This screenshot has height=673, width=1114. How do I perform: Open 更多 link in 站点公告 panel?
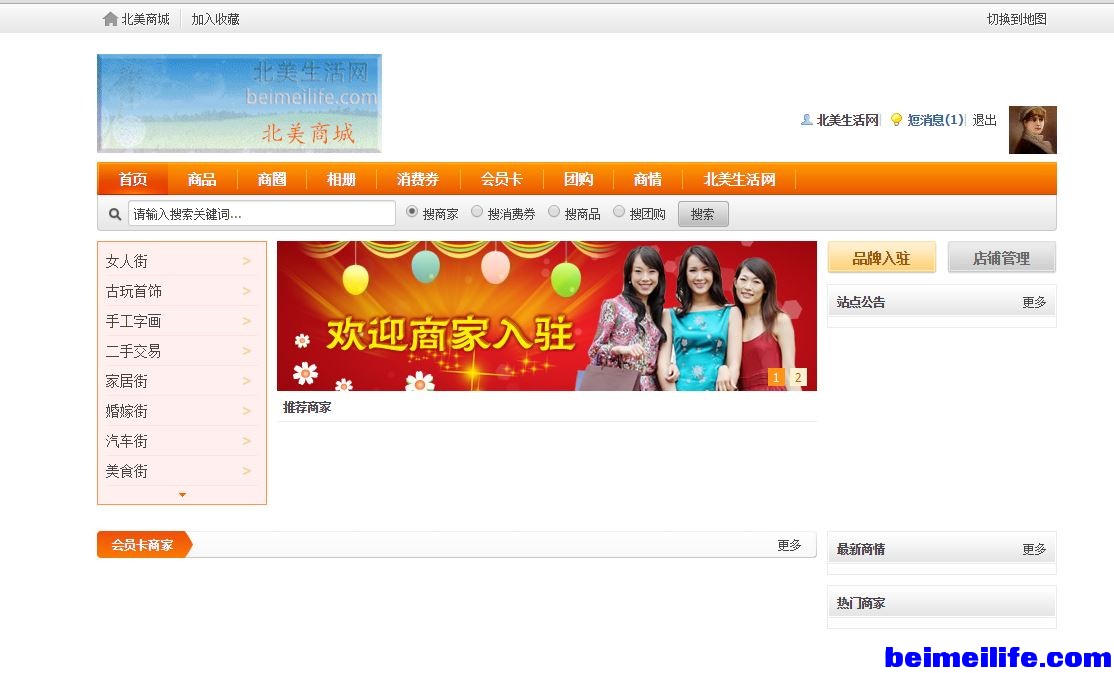(x=1034, y=302)
